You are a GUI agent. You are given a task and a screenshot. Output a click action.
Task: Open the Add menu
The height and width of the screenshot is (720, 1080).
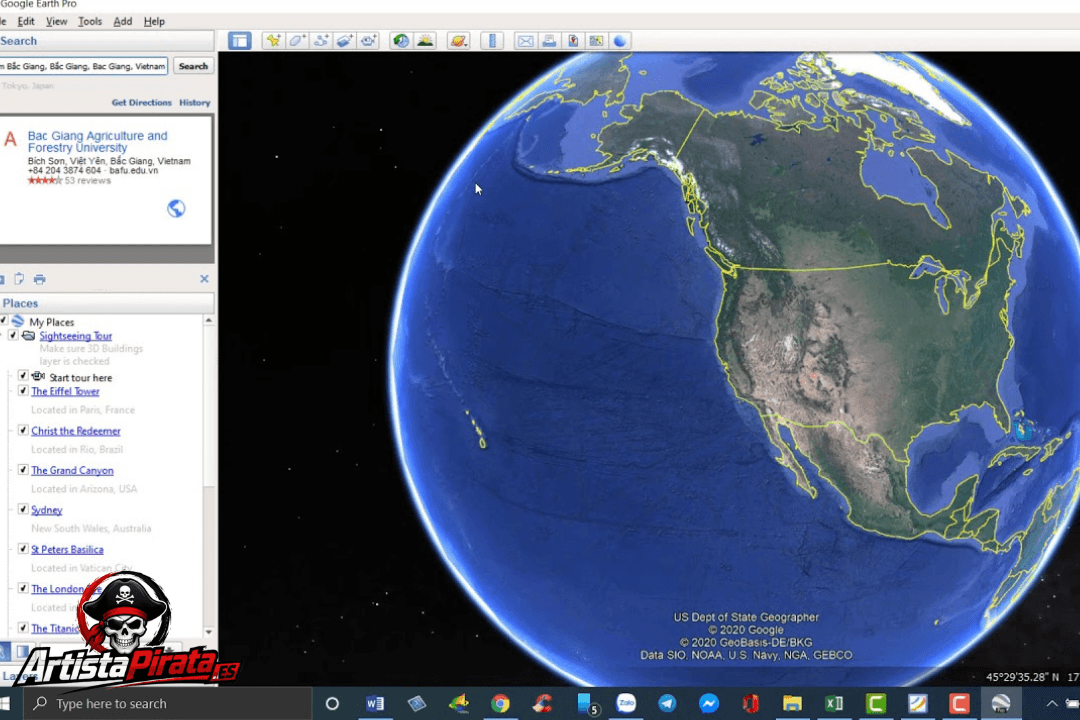[x=123, y=21]
